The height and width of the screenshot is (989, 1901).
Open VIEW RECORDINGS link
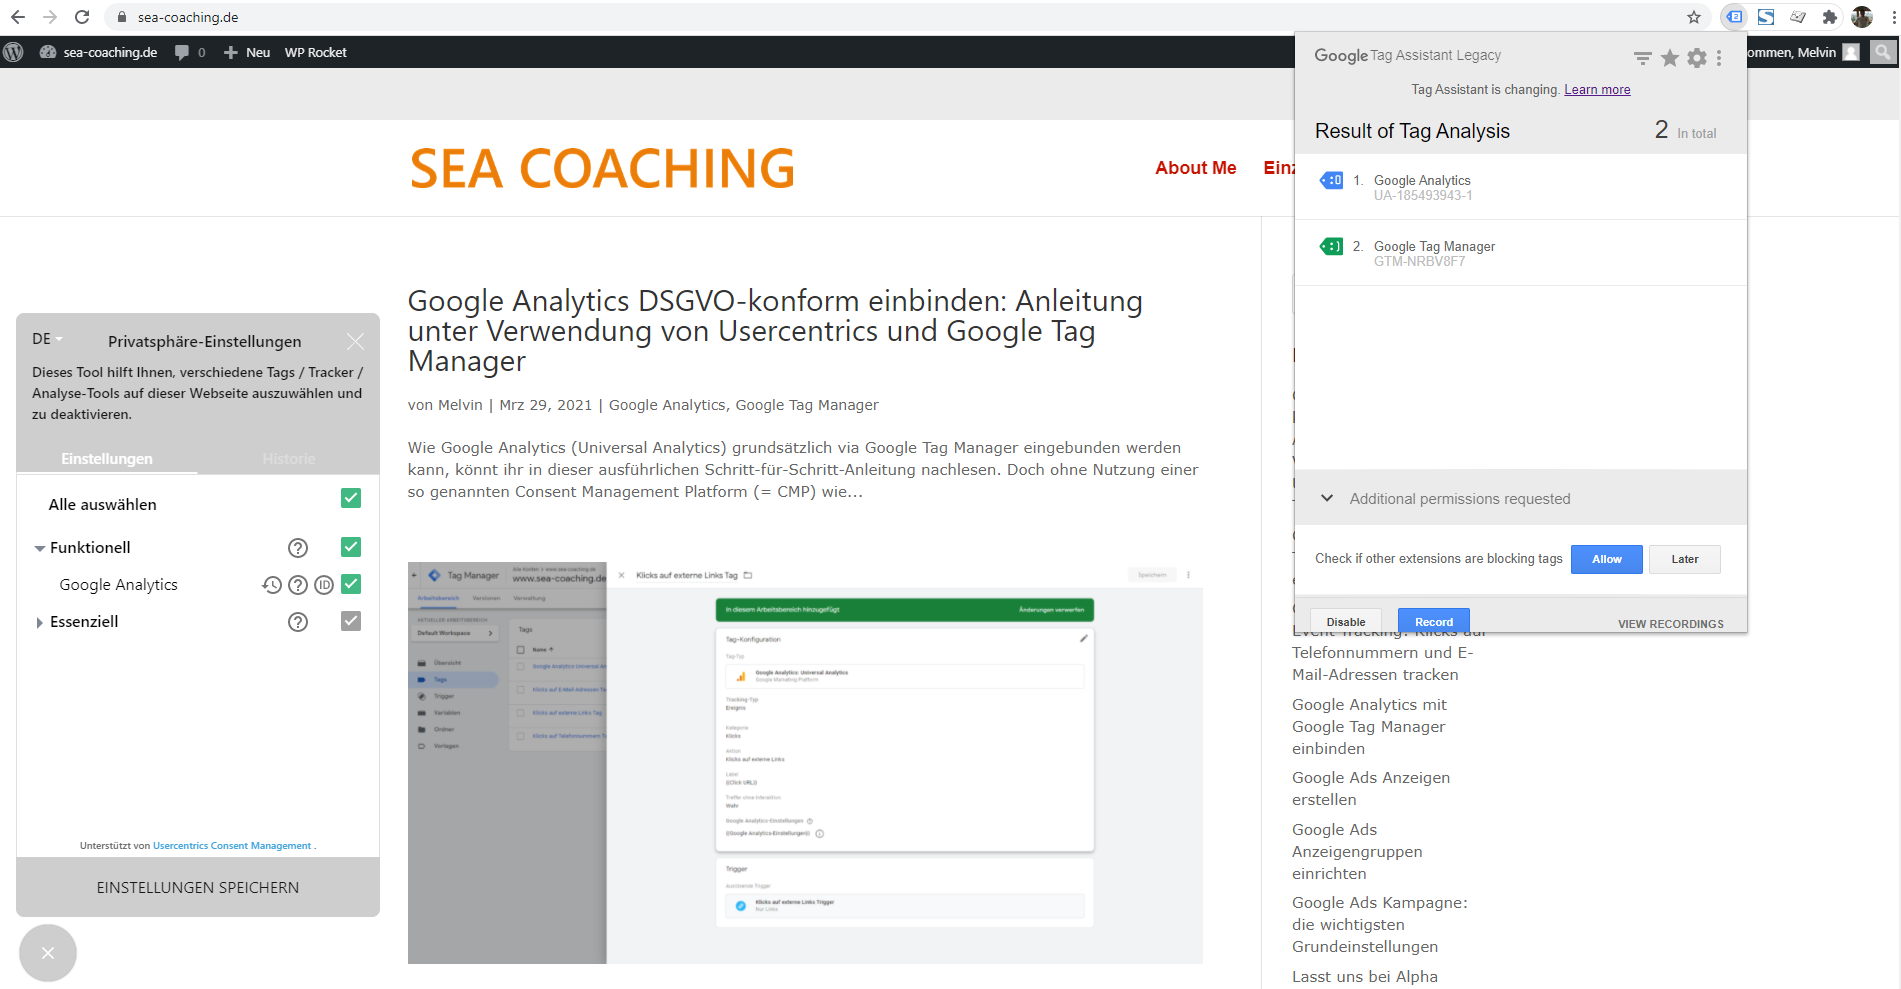[1671, 624]
